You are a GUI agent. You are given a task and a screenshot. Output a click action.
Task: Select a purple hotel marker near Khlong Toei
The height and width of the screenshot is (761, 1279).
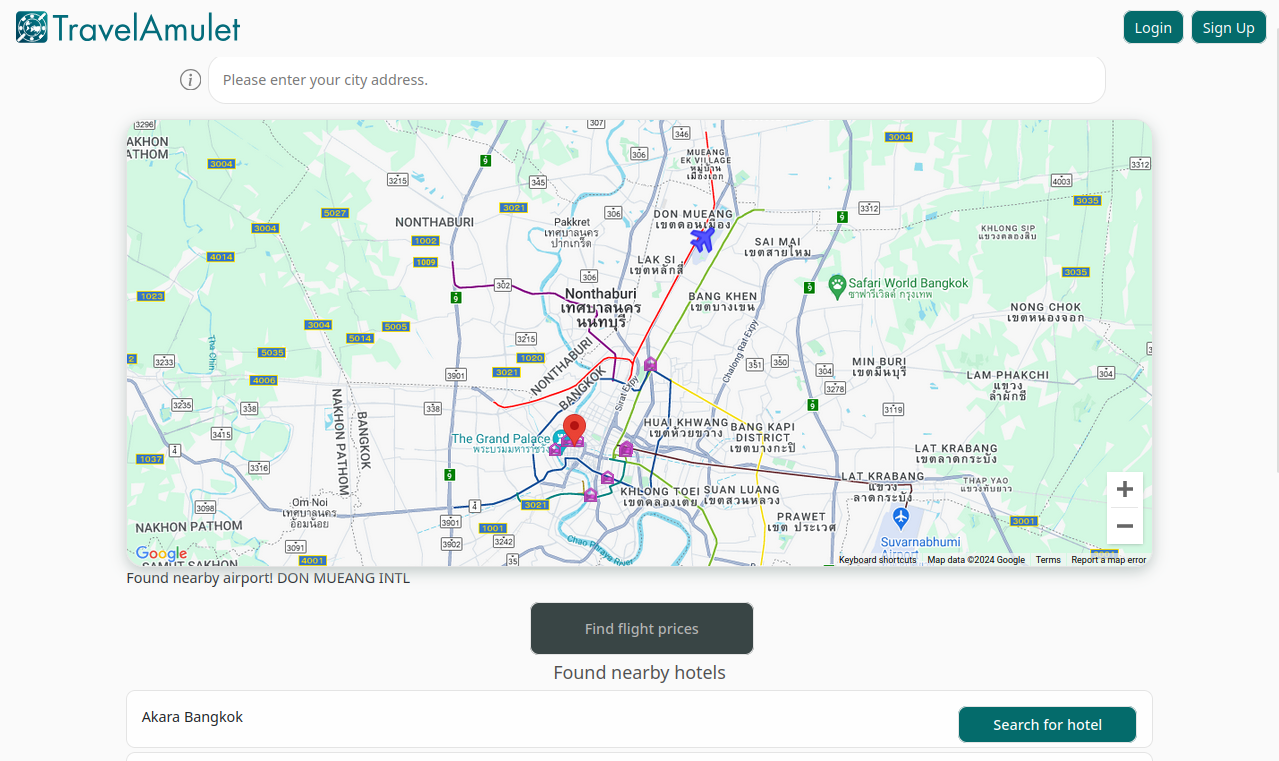605,478
